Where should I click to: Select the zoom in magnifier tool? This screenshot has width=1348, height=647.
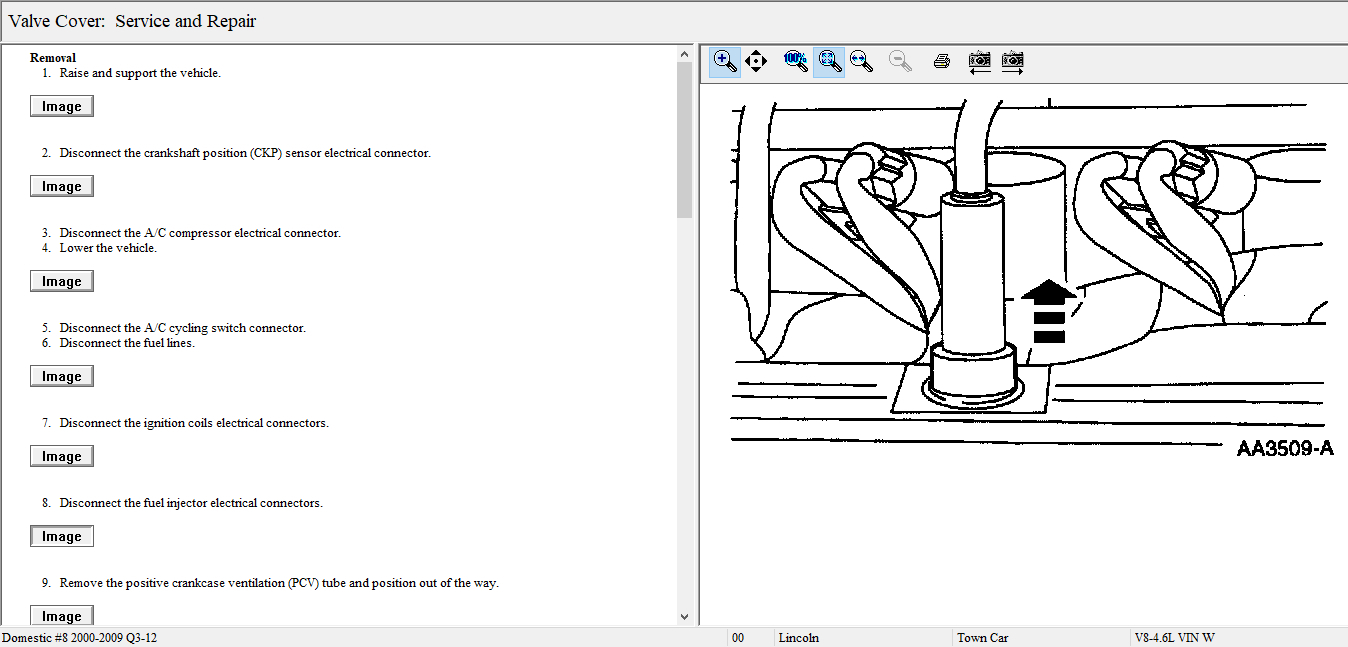pos(725,61)
